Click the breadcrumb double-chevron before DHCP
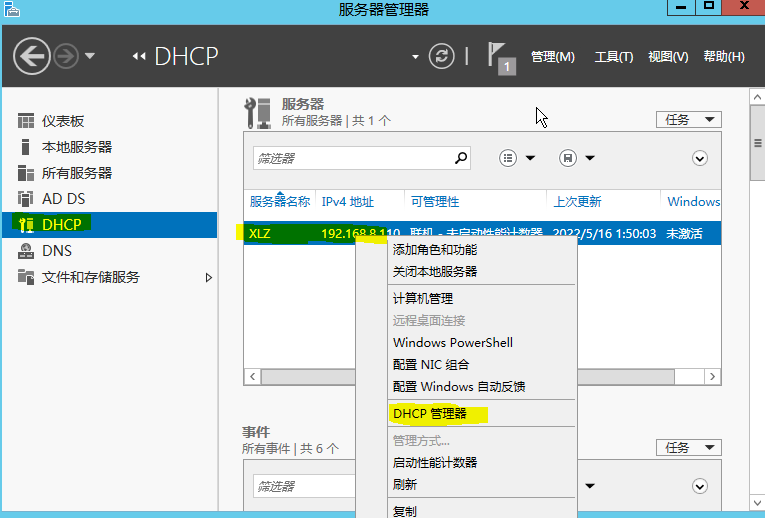 coord(139,57)
